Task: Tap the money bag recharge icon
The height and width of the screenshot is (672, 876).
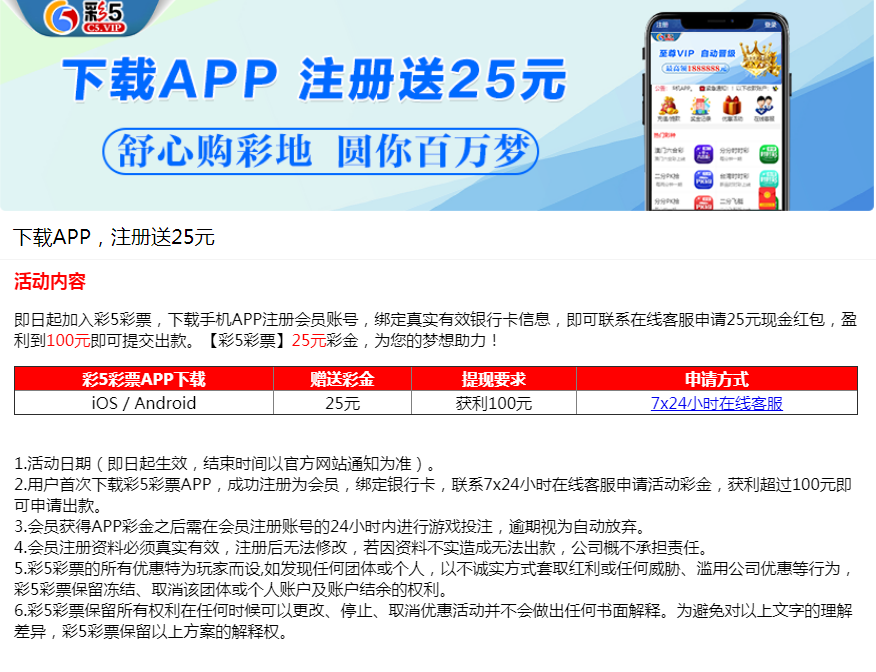Action: [669, 105]
